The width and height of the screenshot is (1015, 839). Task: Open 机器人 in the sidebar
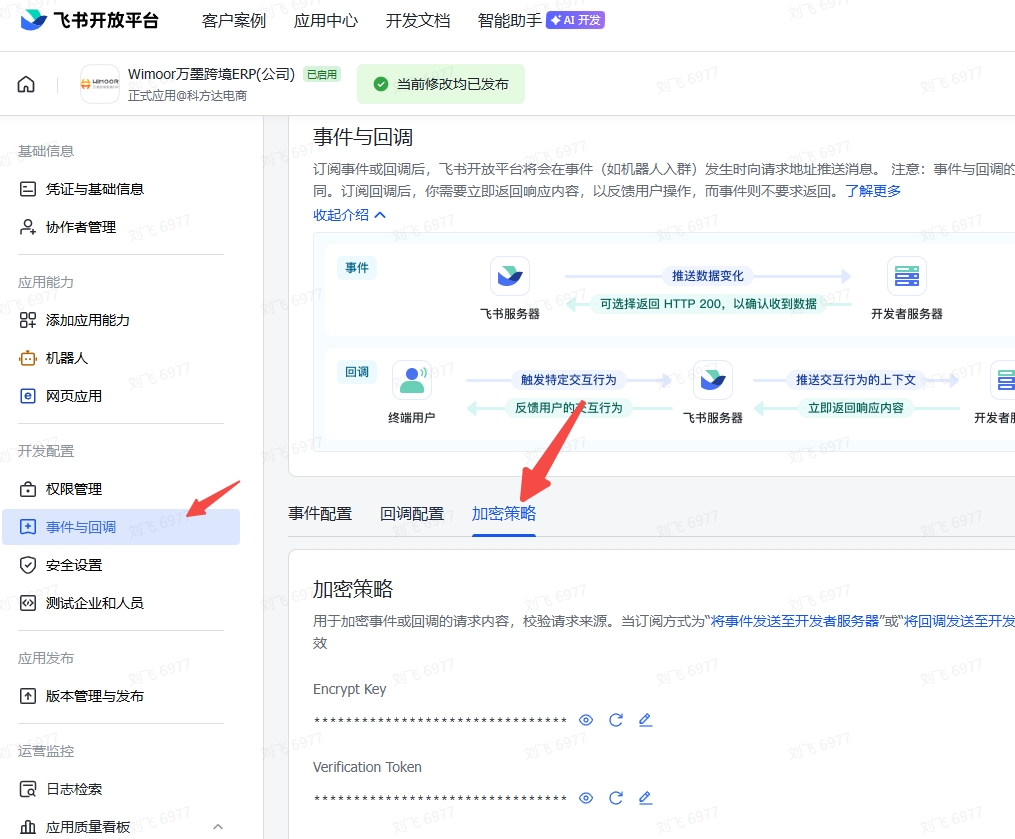(x=66, y=358)
